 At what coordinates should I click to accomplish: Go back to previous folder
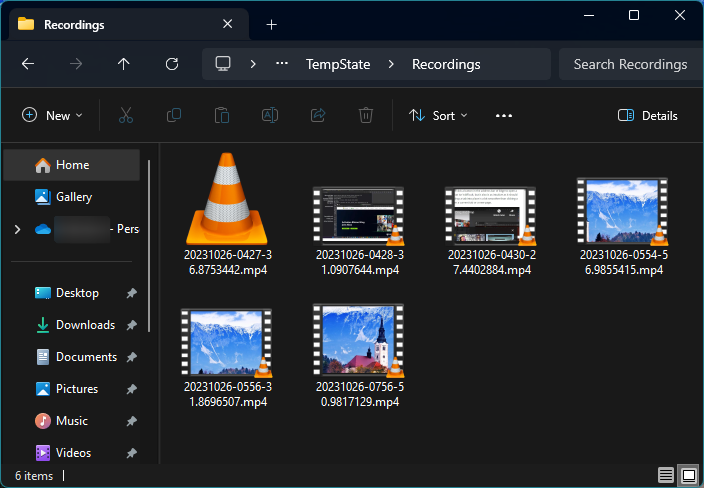tap(28, 64)
